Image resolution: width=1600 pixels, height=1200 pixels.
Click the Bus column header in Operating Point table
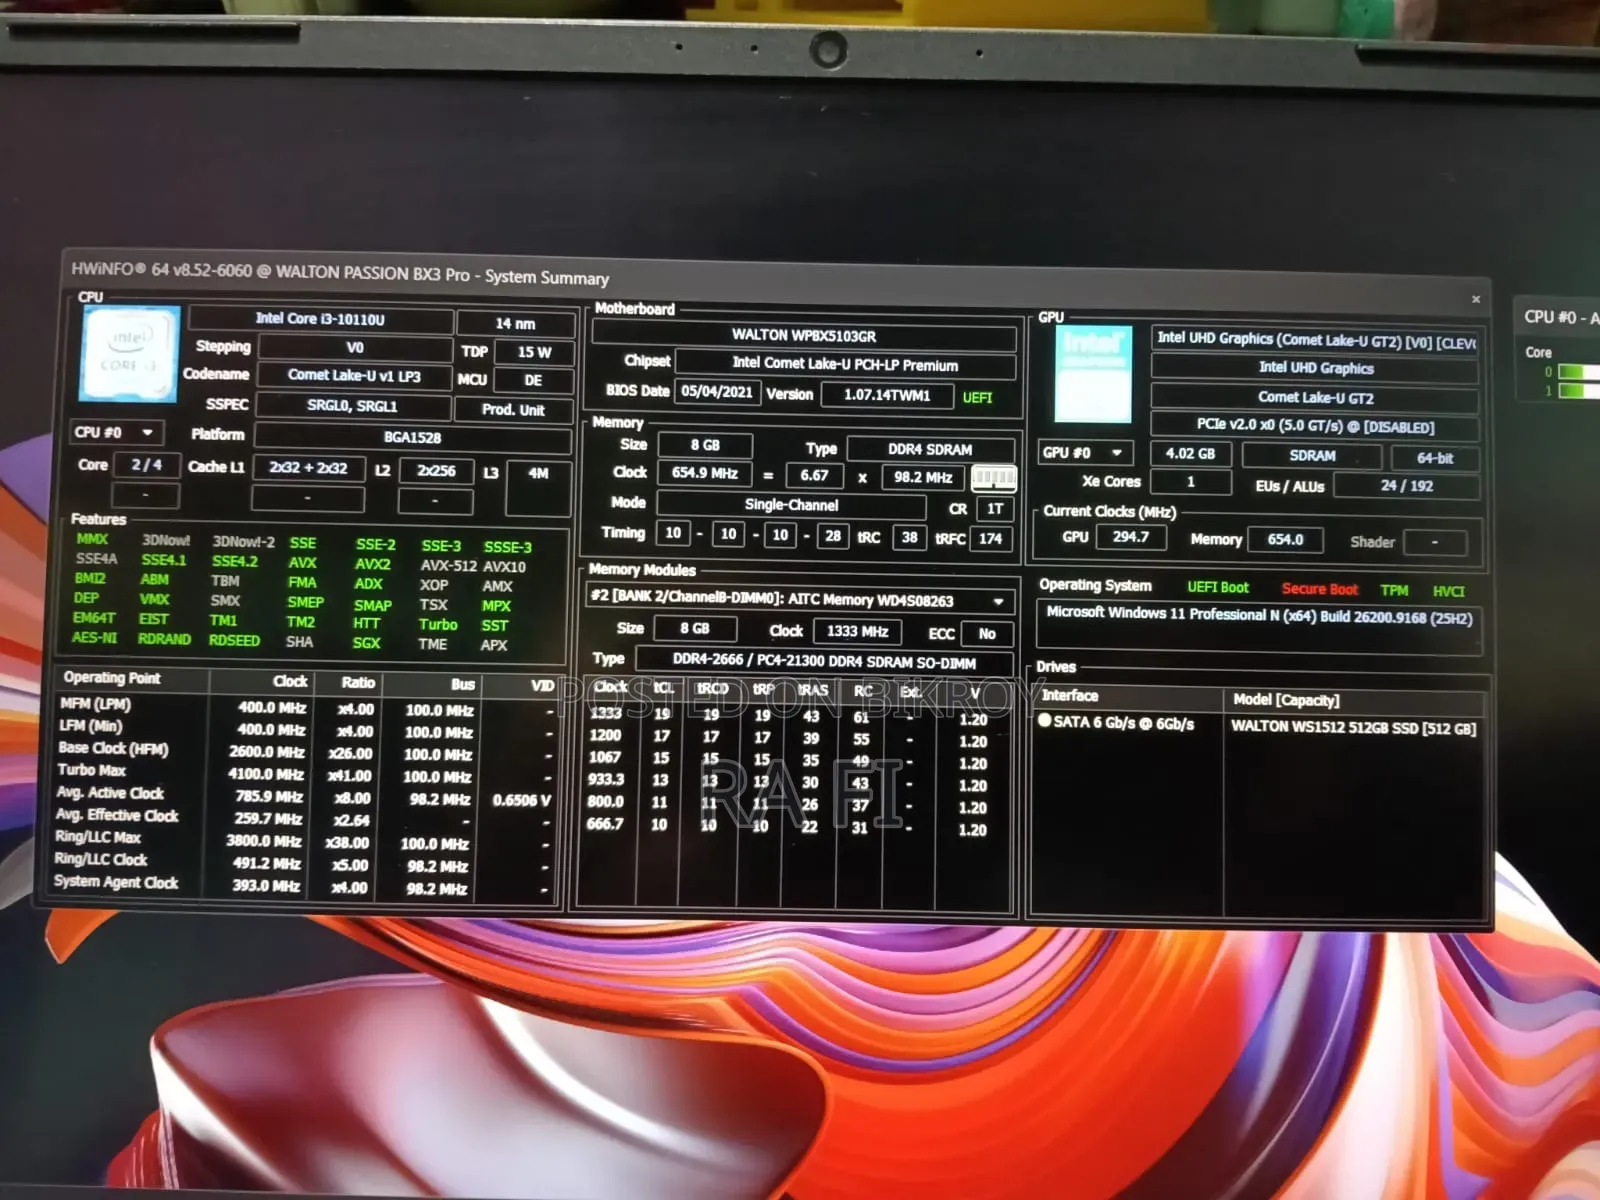point(462,685)
